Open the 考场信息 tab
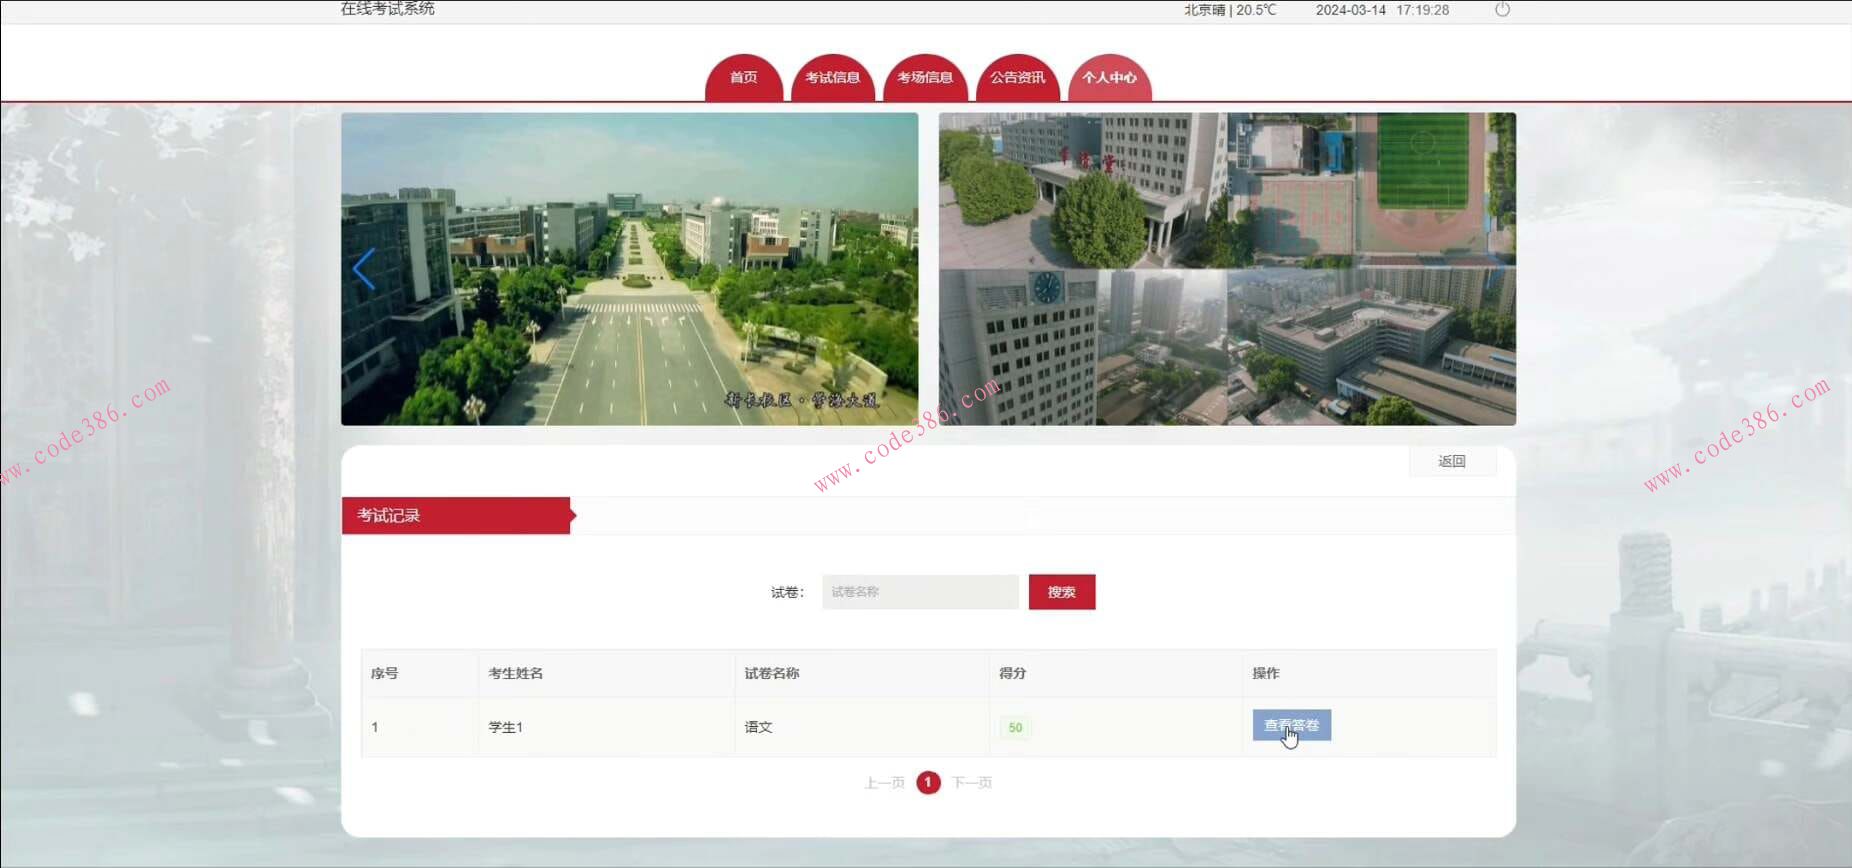Viewport: 1852px width, 868px height. [924, 78]
